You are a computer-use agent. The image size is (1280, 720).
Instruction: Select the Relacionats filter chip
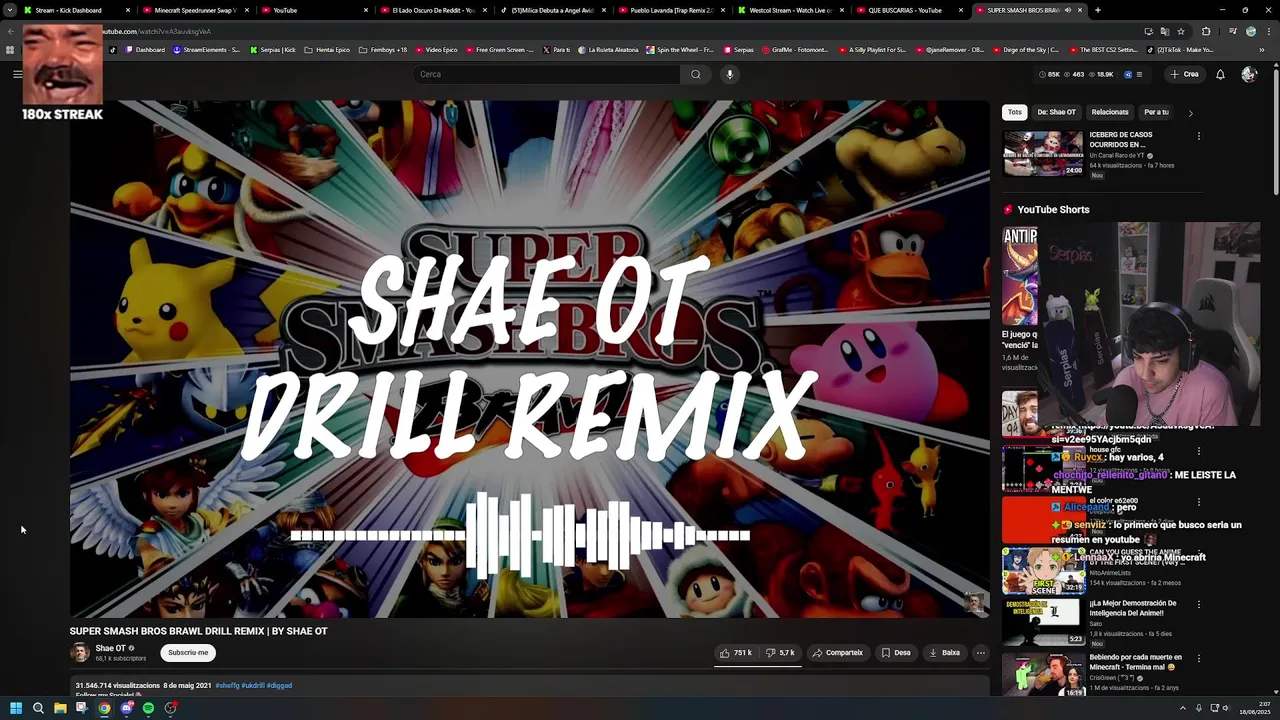(1110, 112)
